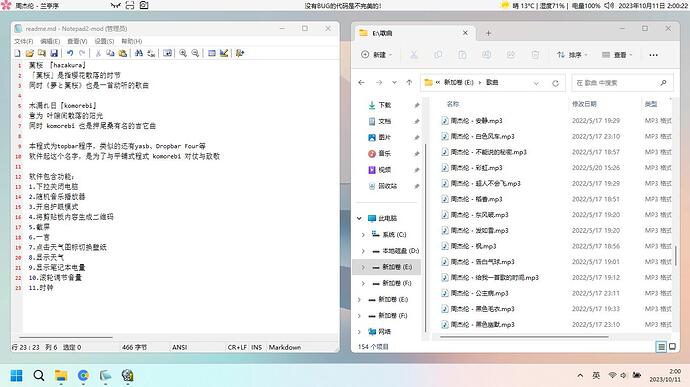Click the Browse folder icon in Notepad2 toolbar
This screenshot has height=387, width=690.
pyautogui.click(x=42, y=53)
